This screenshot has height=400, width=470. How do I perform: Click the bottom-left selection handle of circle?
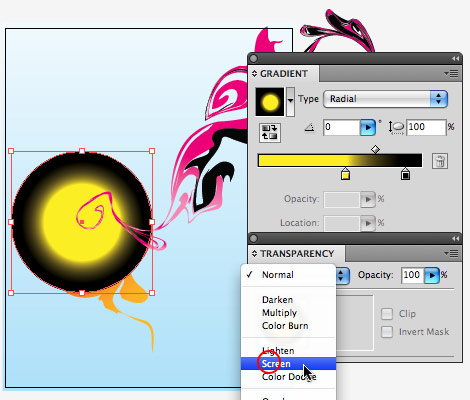tap(11, 293)
